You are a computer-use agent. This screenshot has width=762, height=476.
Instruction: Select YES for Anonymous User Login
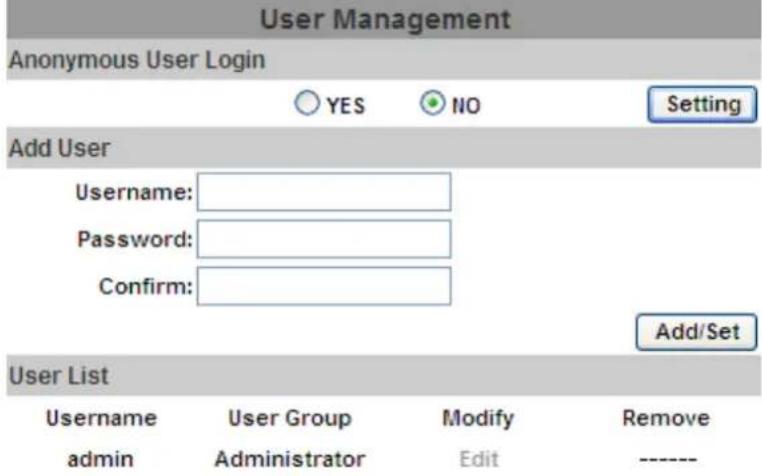pyautogui.click(x=307, y=103)
